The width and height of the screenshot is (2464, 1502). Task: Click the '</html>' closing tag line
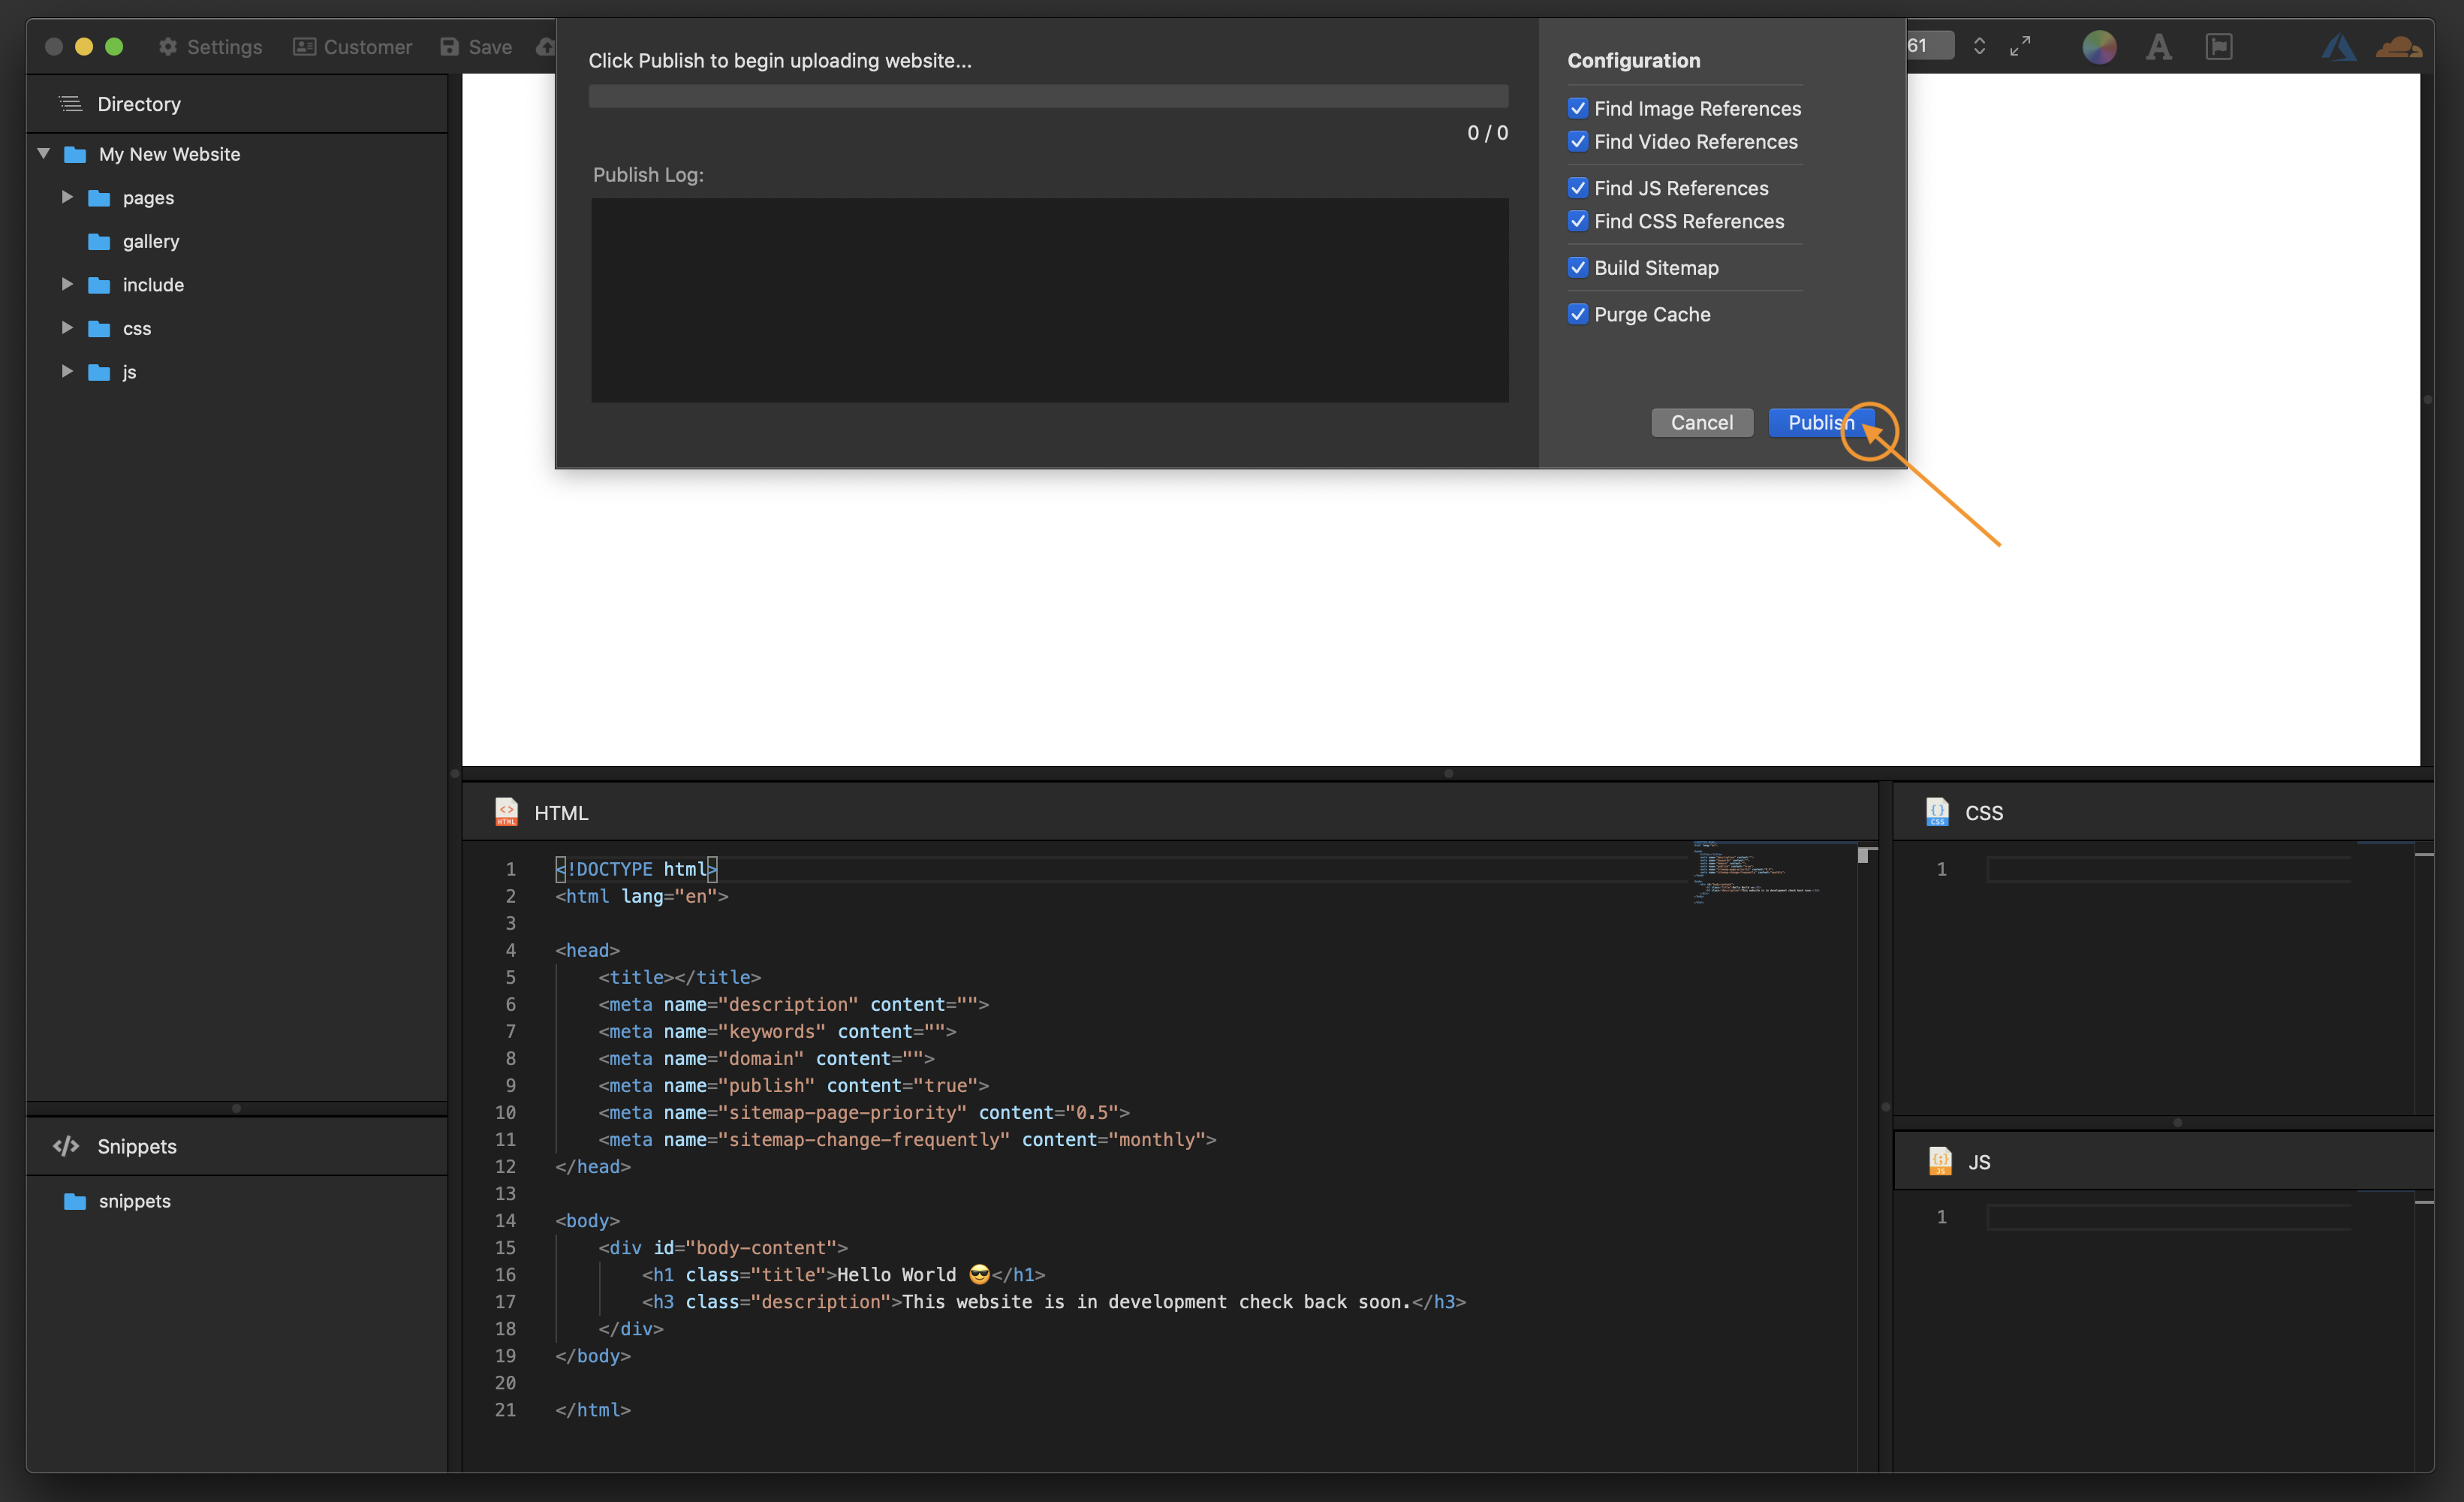[x=593, y=1410]
